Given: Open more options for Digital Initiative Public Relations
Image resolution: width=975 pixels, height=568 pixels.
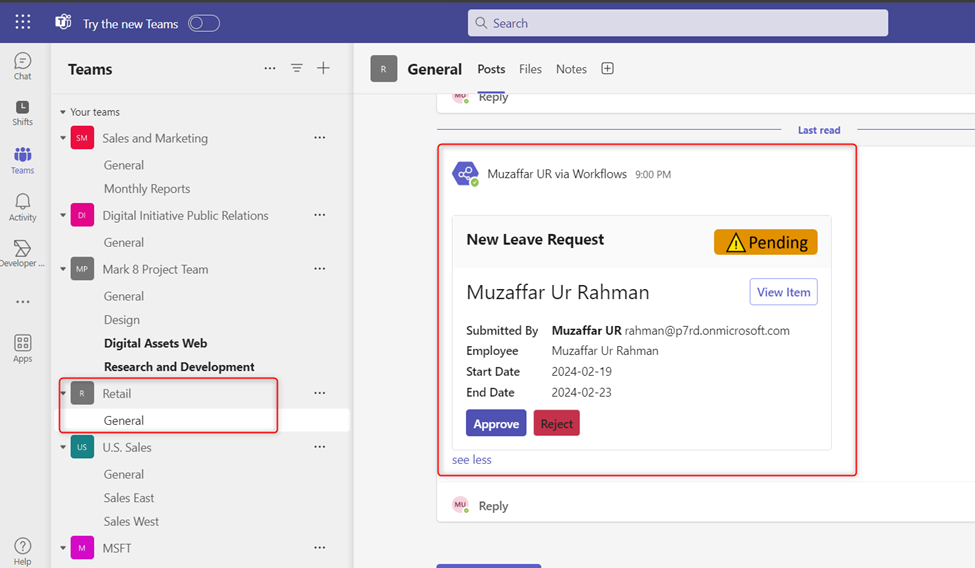Looking at the screenshot, I should [x=320, y=215].
